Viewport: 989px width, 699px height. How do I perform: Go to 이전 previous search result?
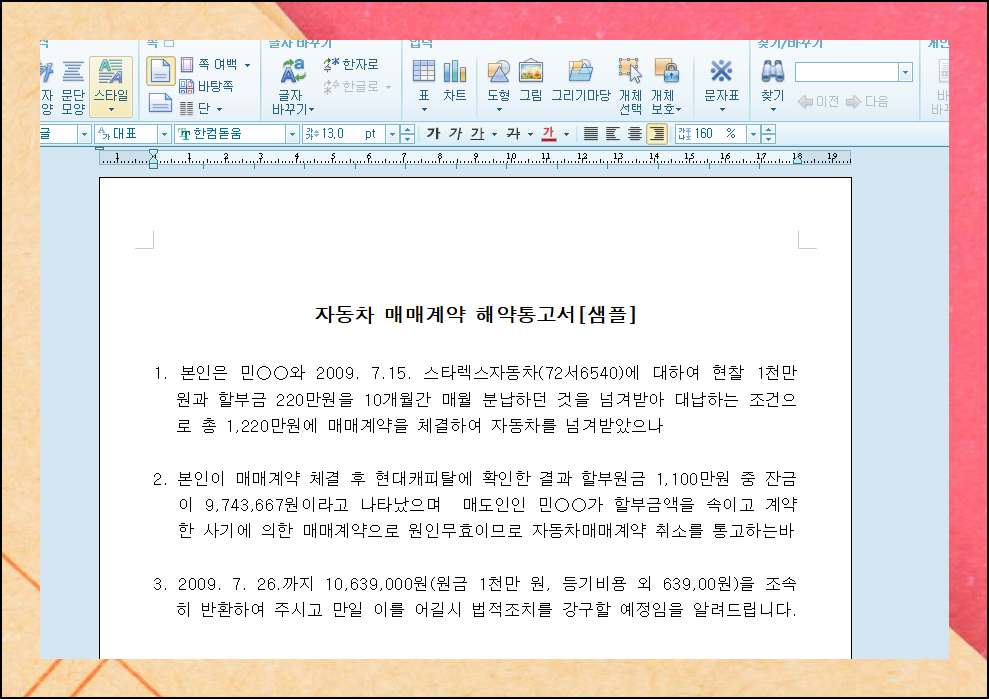818,102
